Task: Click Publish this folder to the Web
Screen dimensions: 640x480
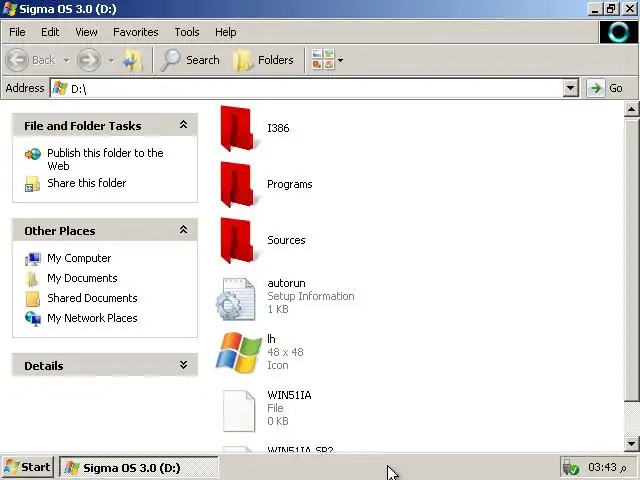Action: pyautogui.click(x=105, y=159)
